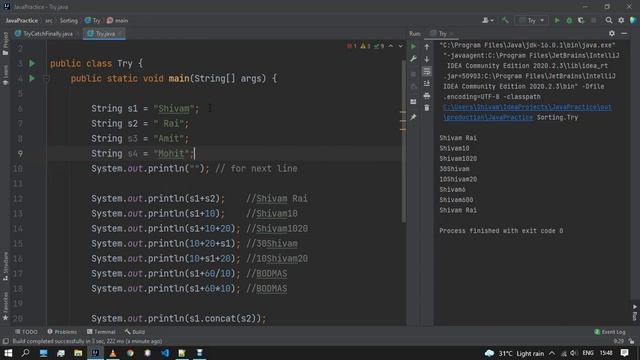Open the Try run configuration dropdown
Viewport: 640px width, 360px height.
tap(531, 20)
